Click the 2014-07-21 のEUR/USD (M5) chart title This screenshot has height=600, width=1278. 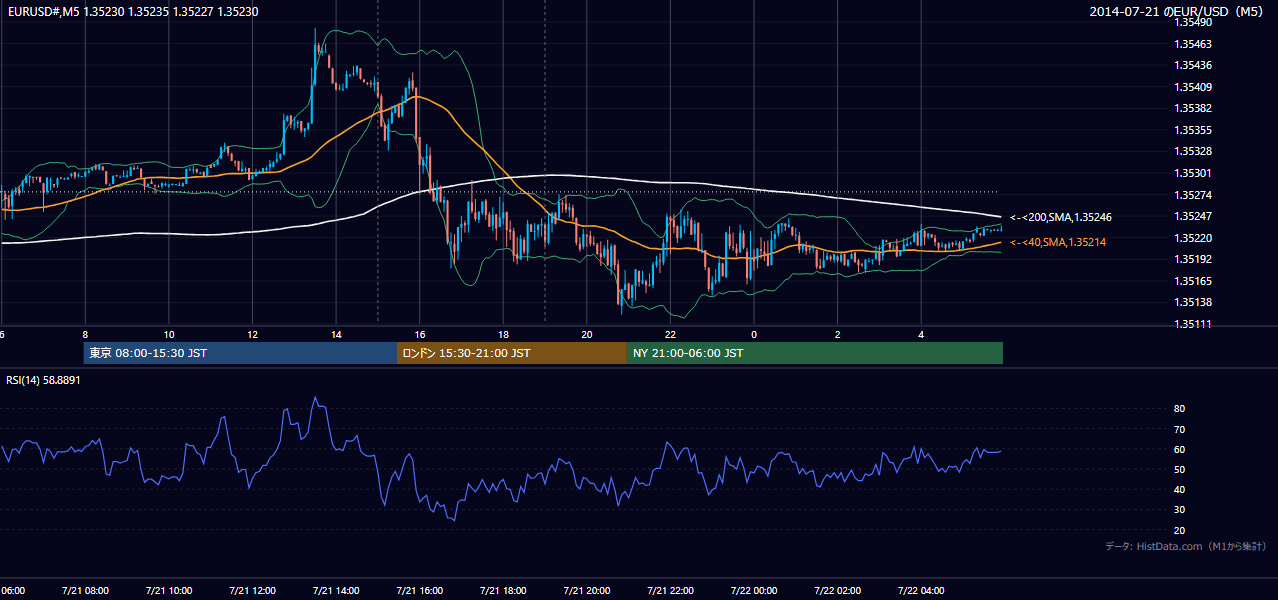[x=1178, y=11]
